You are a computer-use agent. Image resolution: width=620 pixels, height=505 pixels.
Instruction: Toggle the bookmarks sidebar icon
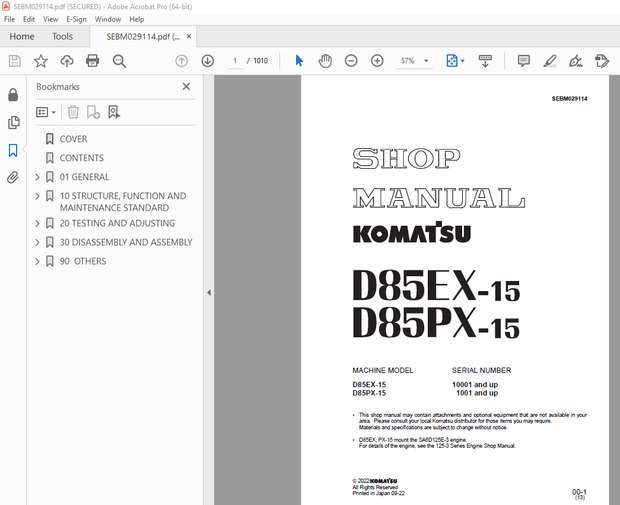(x=13, y=150)
